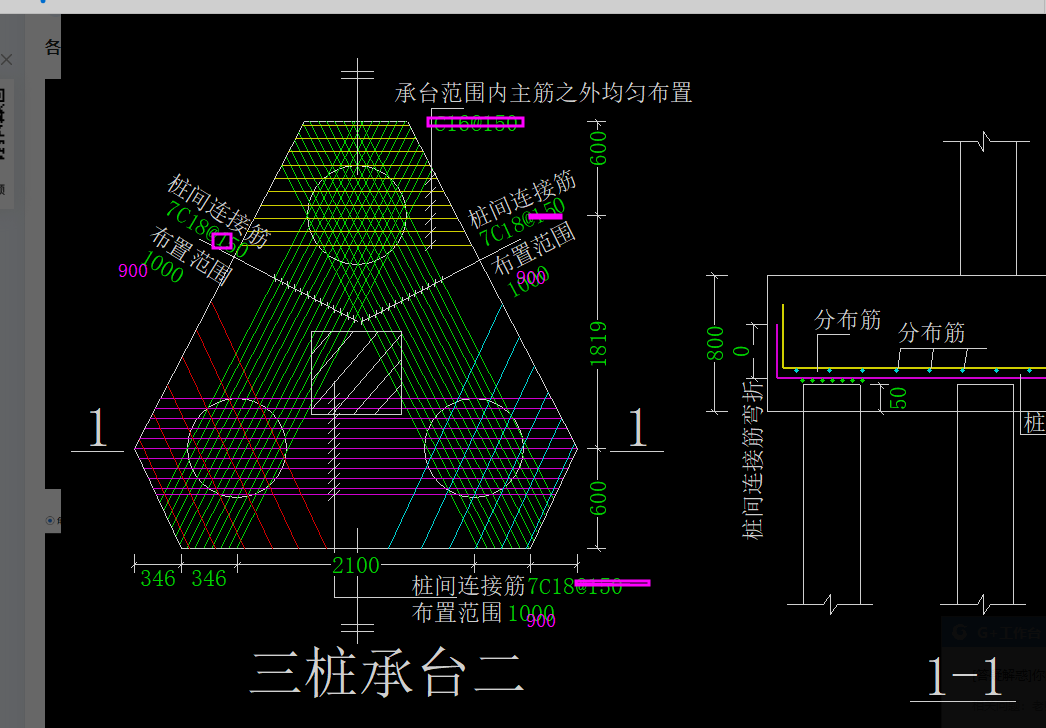Click the bottom 布置范围 1000 annotation

(x=483, y=613)
